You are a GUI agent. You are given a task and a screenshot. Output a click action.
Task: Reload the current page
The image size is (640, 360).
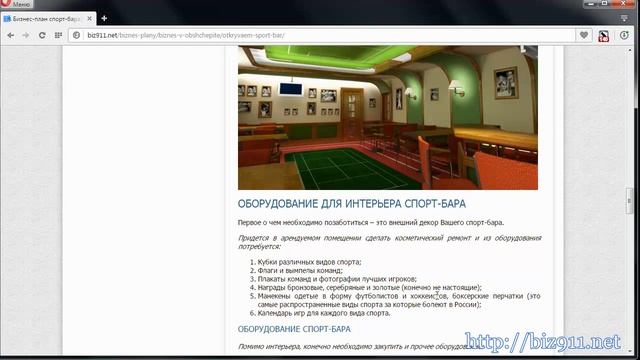(42, 36)
